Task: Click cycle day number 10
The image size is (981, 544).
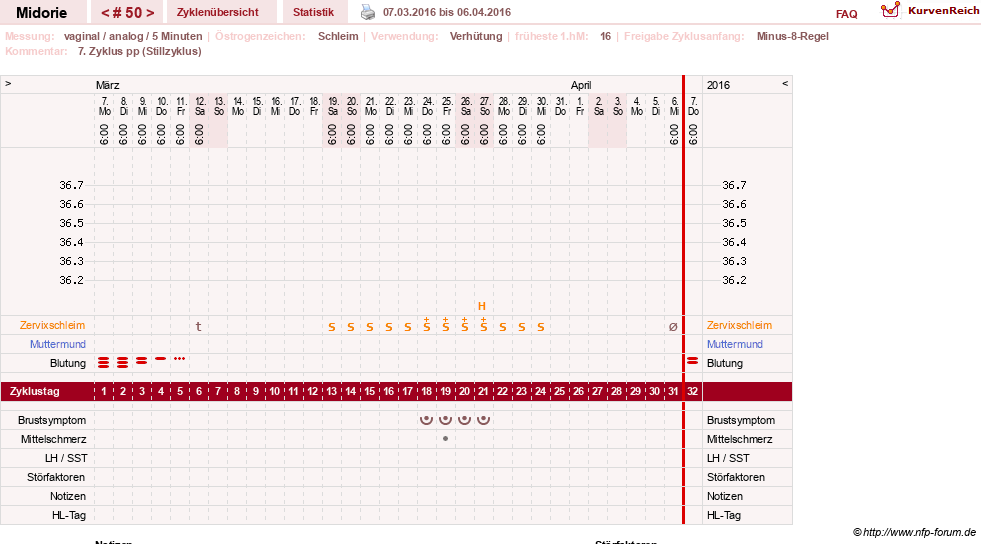Action: (275, 391)
